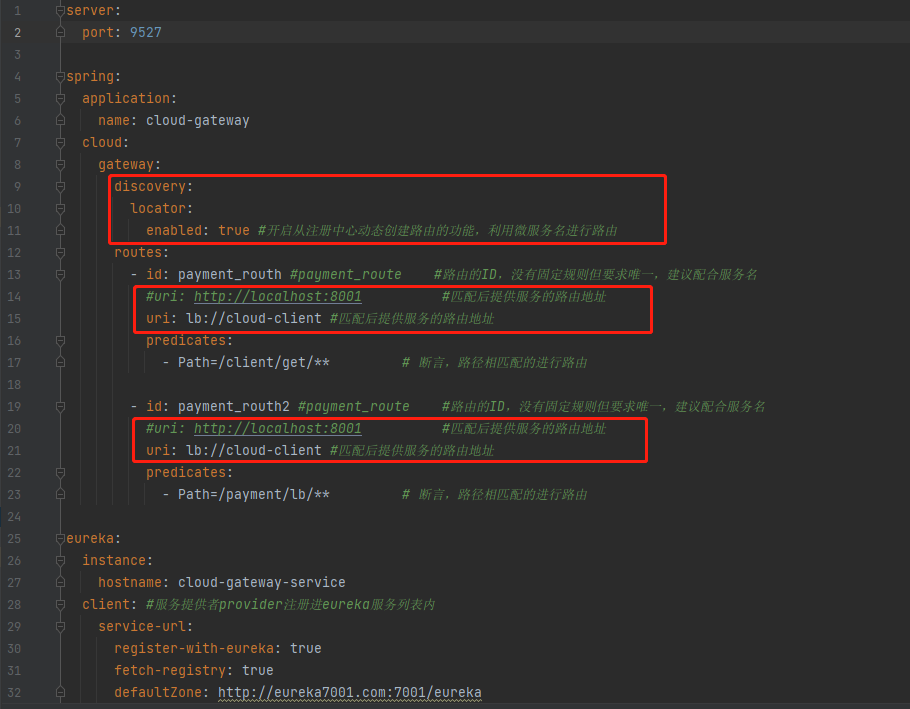Image resolution: width=910 pixels, height=709 pixels.
Task: Open the commented http://localhost:8001 link on line 14
Action: [277, 296]
